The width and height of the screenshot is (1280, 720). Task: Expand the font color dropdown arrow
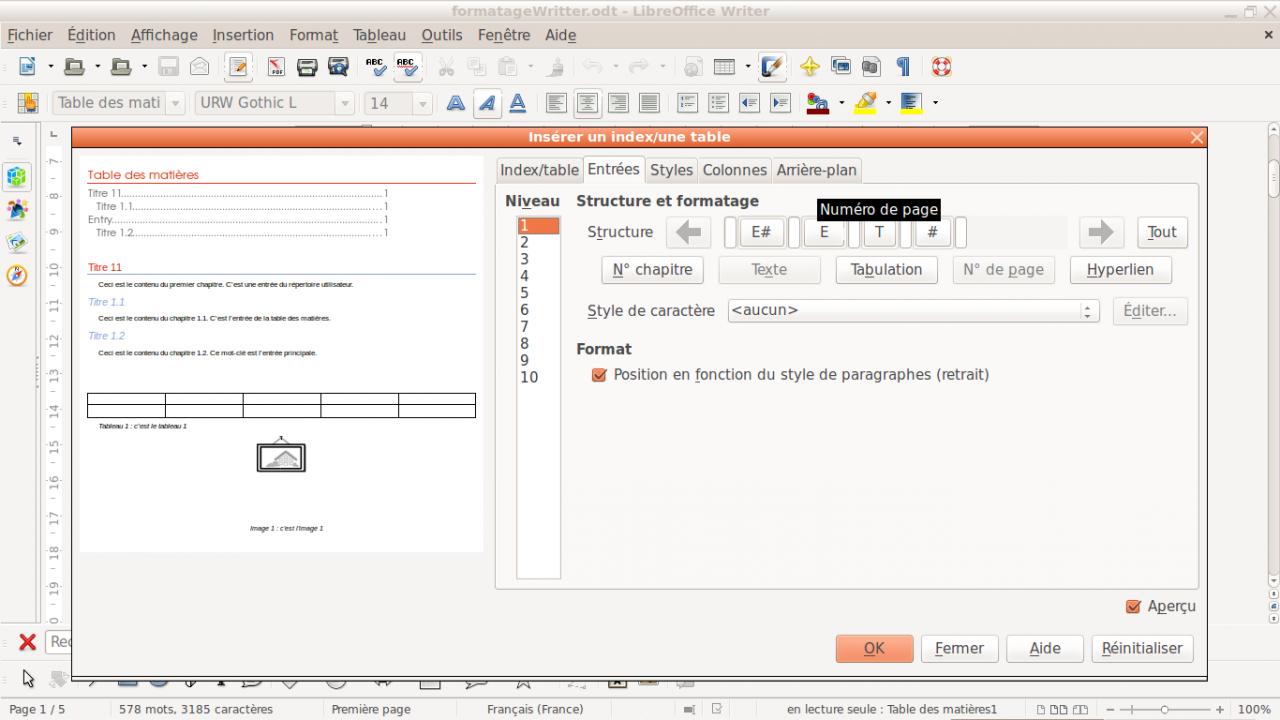(841, 103)
